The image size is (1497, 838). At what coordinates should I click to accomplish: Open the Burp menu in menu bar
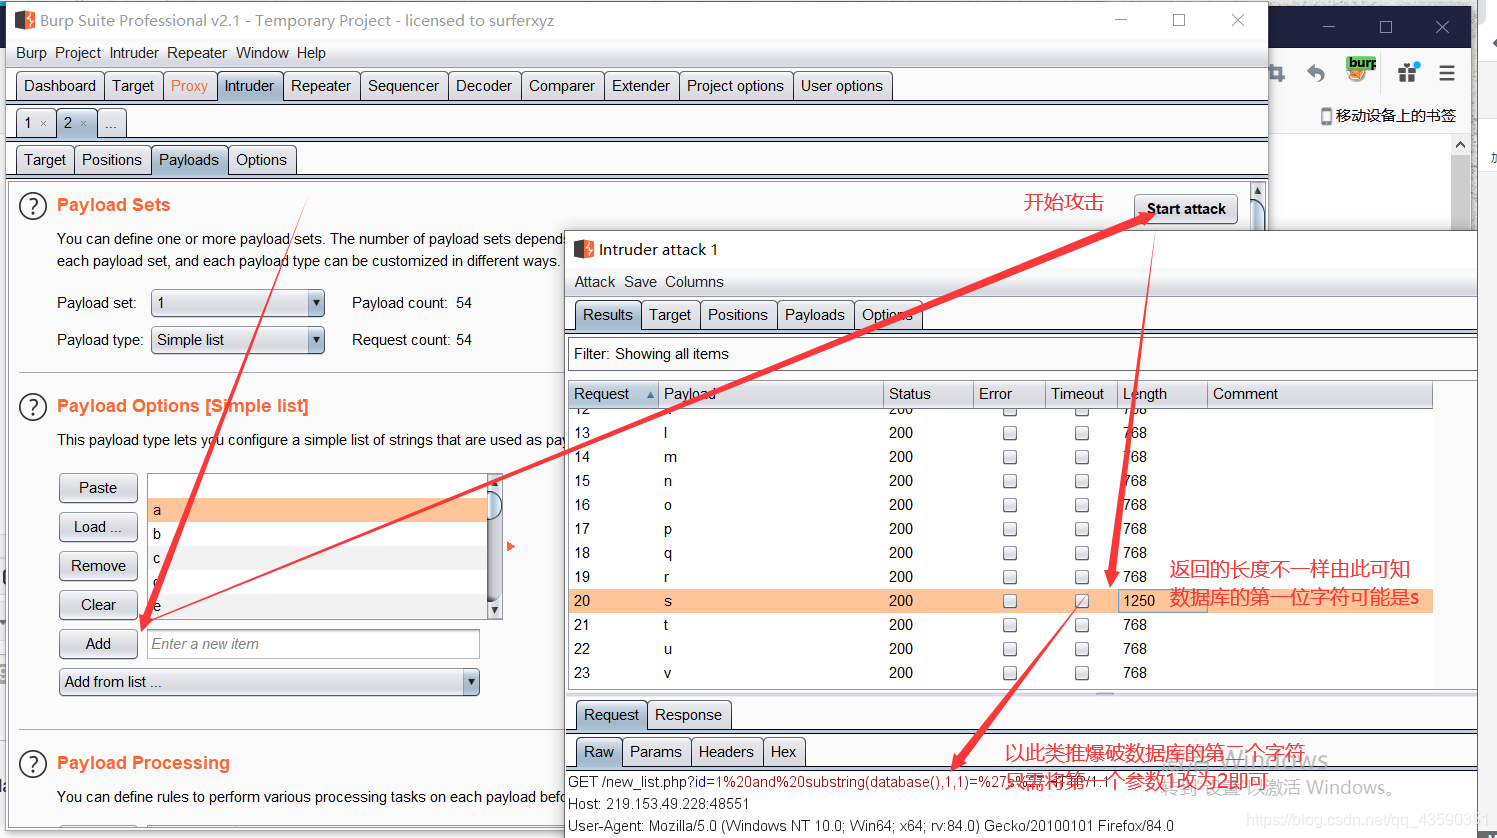point(31,53)
